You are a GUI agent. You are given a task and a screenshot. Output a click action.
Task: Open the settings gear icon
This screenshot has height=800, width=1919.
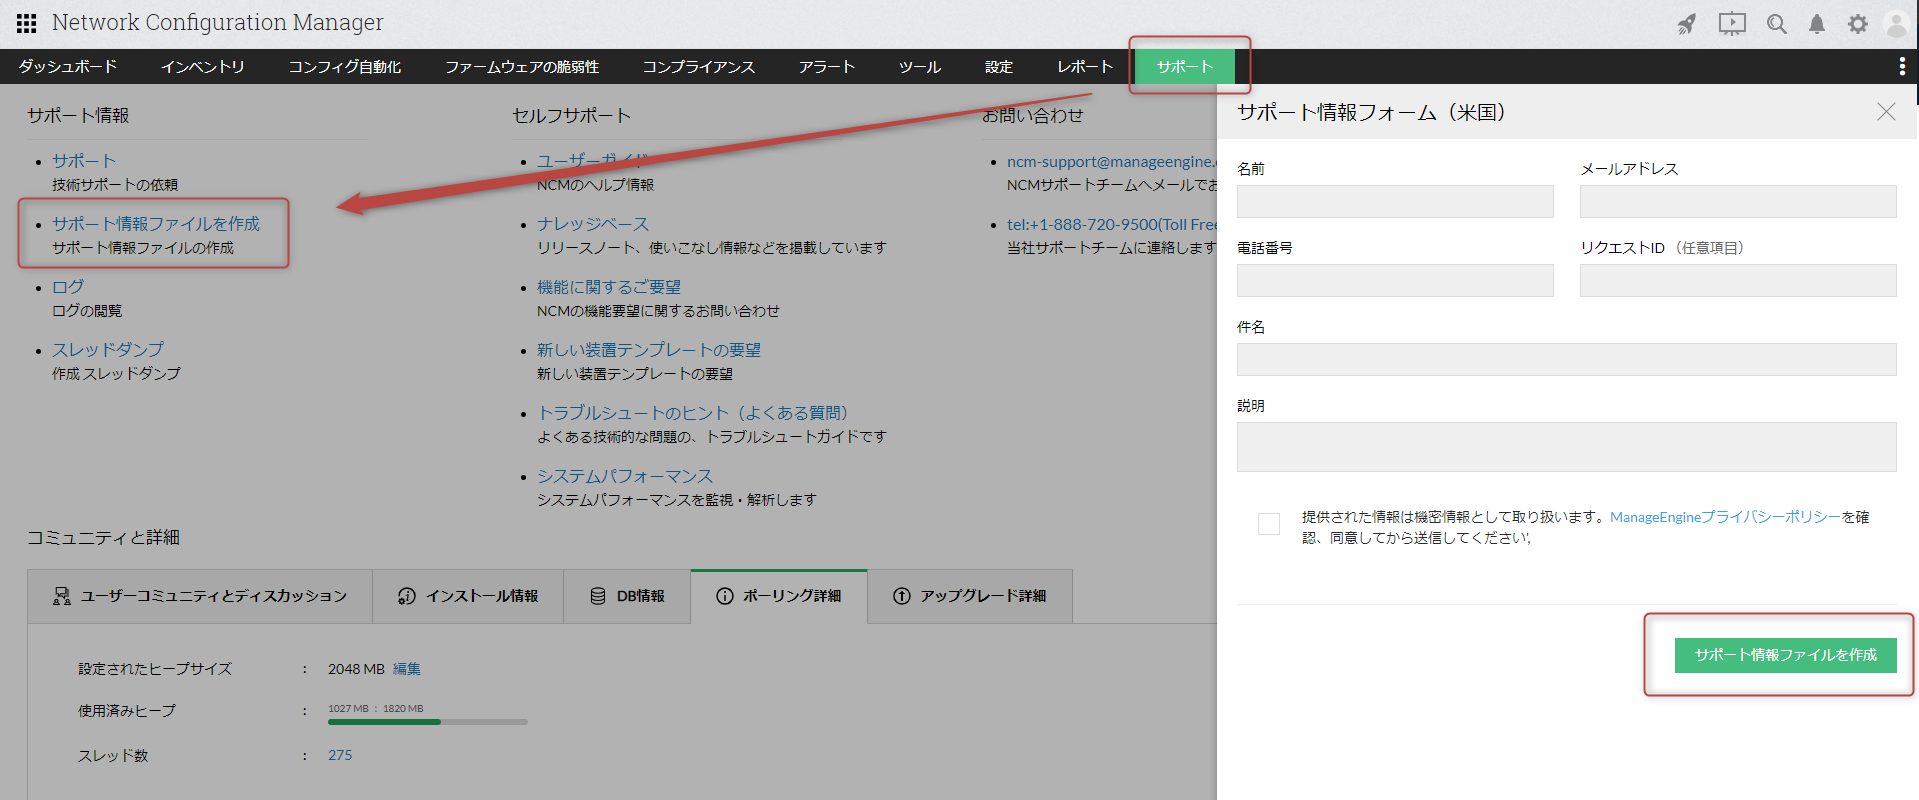[1857, 24]
